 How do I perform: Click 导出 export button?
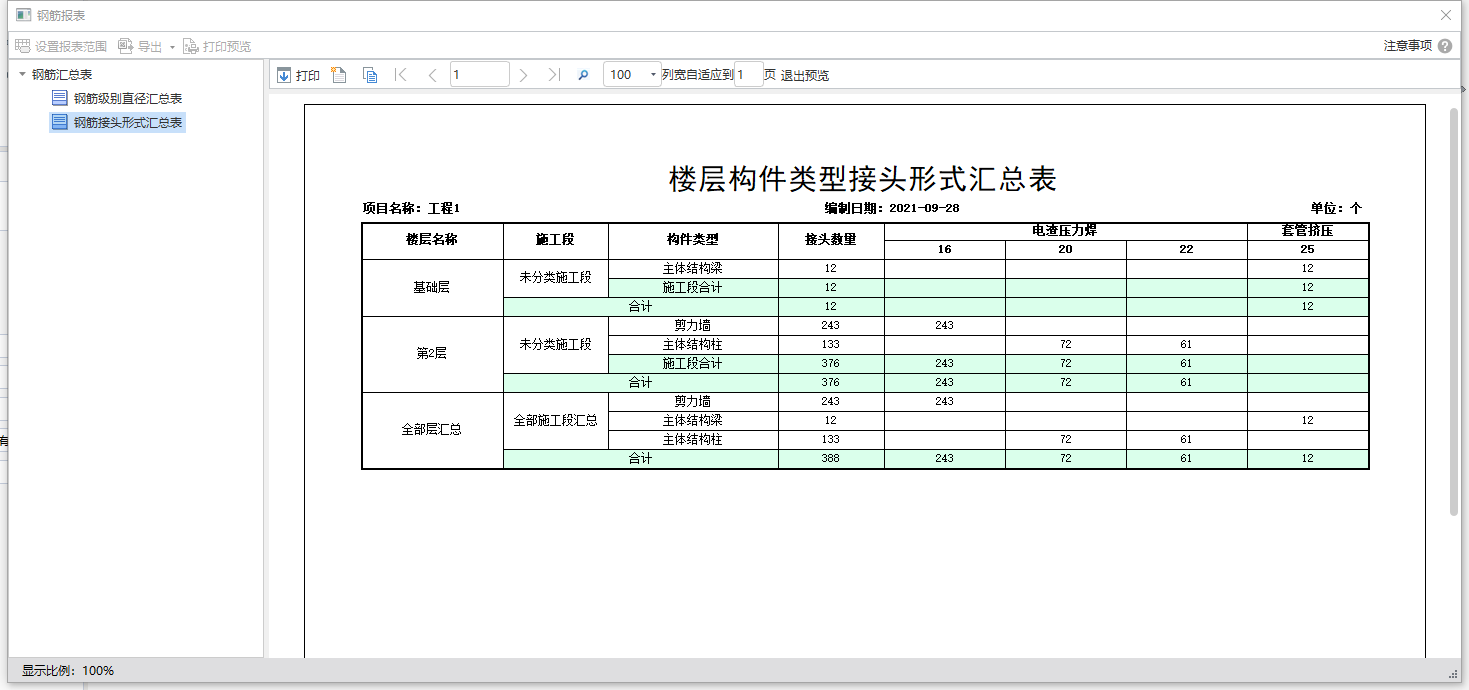140,46
